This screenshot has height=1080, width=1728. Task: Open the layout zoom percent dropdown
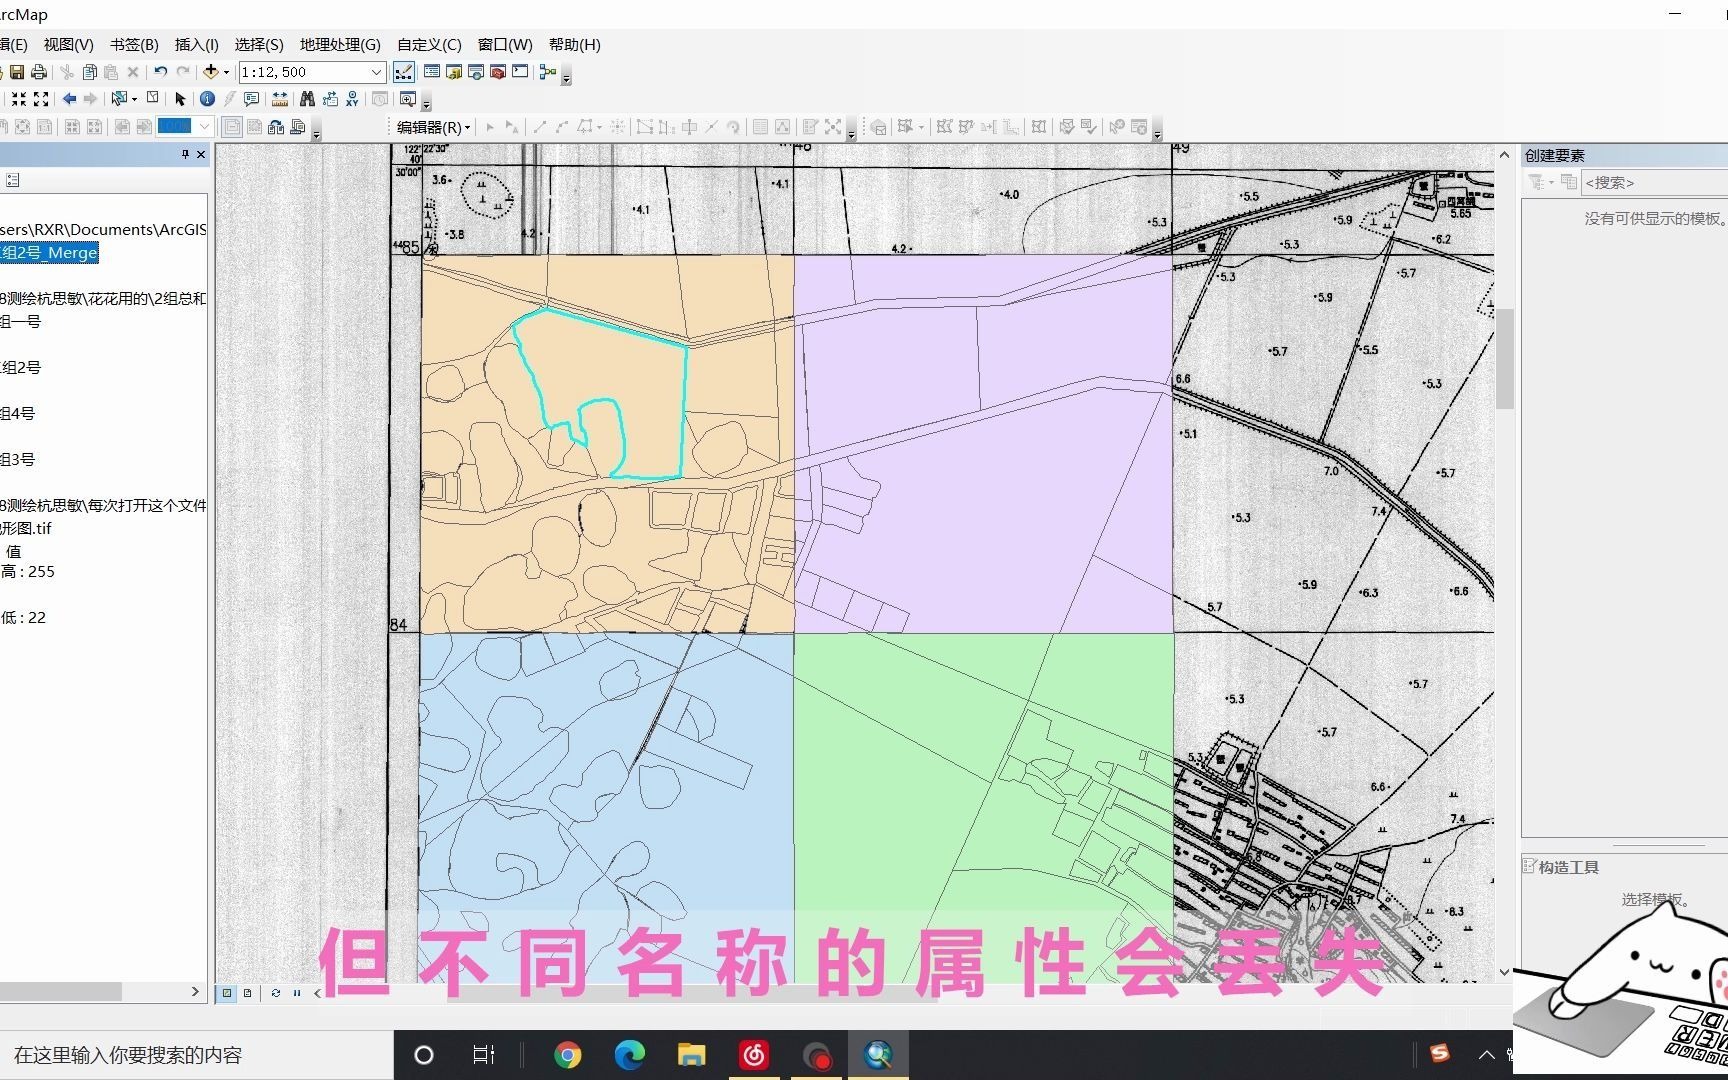[204, 126]
